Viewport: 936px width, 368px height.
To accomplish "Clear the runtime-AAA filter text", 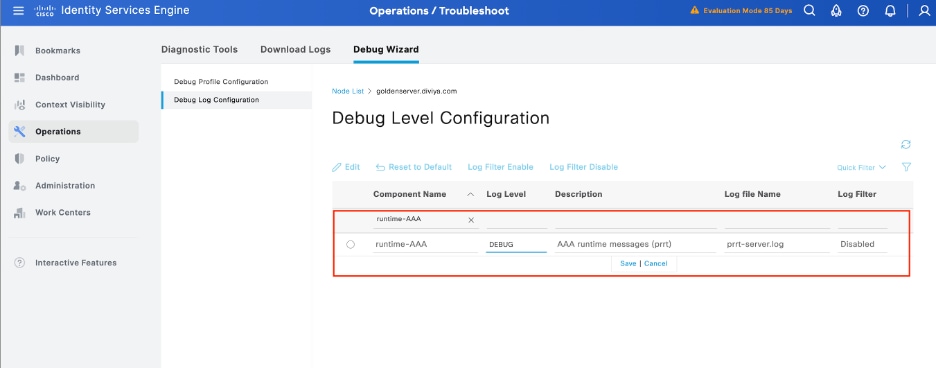I will (x=471, y=220).
